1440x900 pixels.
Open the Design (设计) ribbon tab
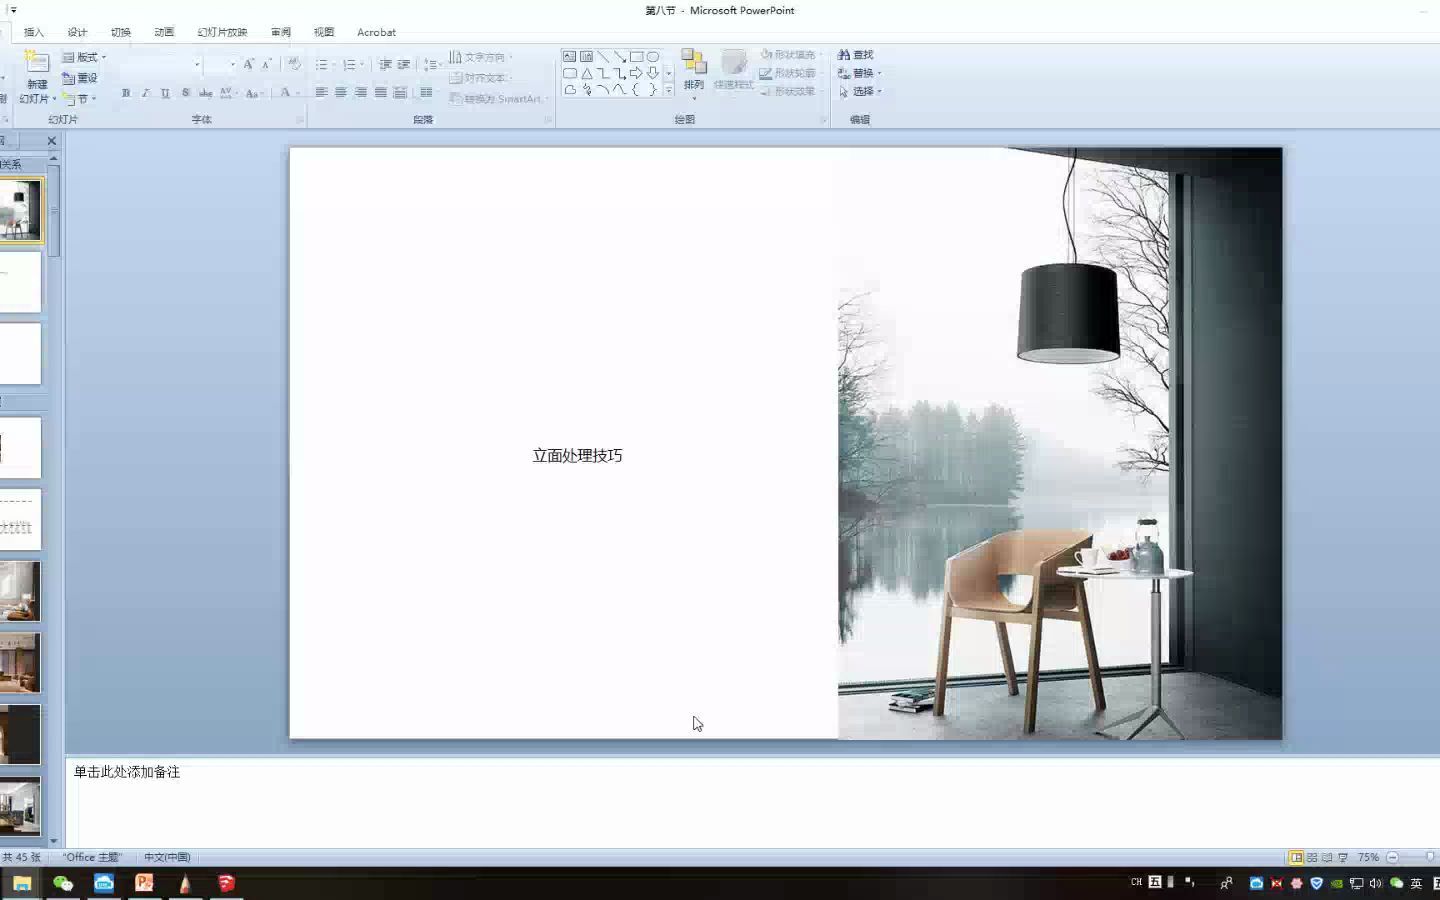(x=77, y=32)
